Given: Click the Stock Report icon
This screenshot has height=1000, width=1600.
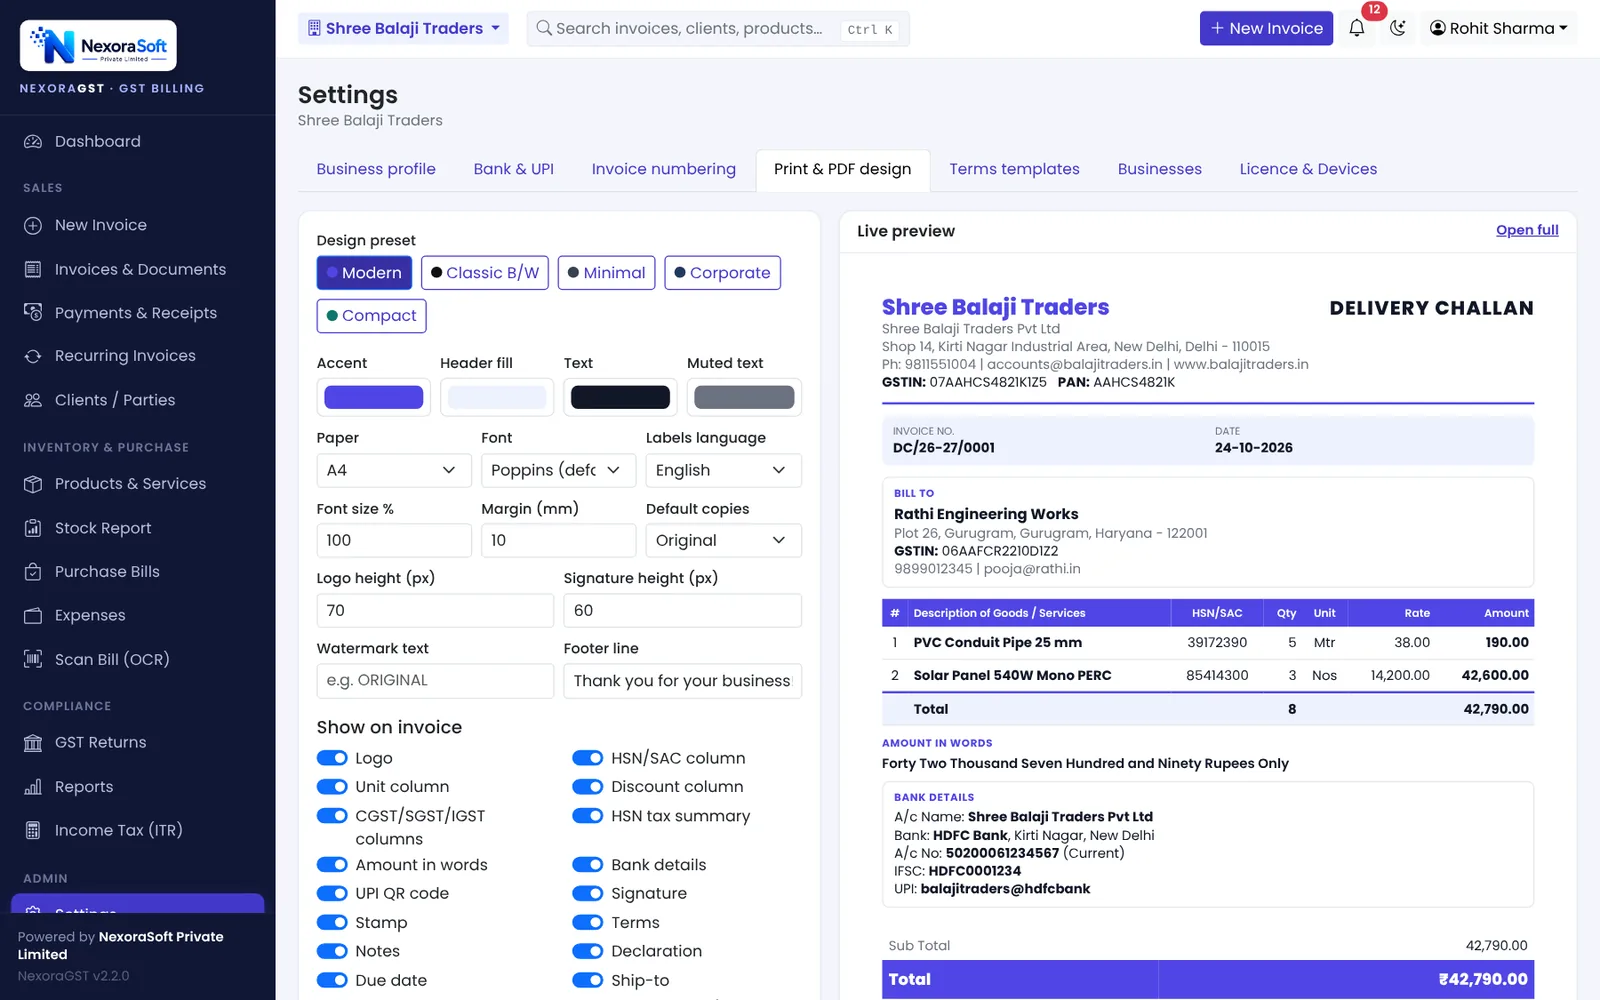Looking at the screenshot, I should click(33, 528).
